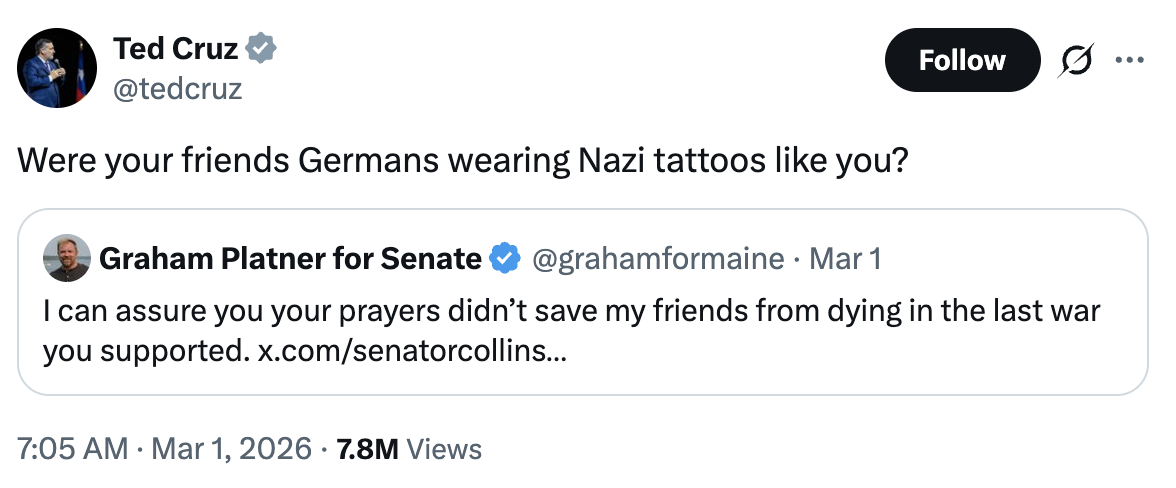Click the Mar 1, 2026 post date
Viewport: 1176px width, 488px height.
pos(230,449)
